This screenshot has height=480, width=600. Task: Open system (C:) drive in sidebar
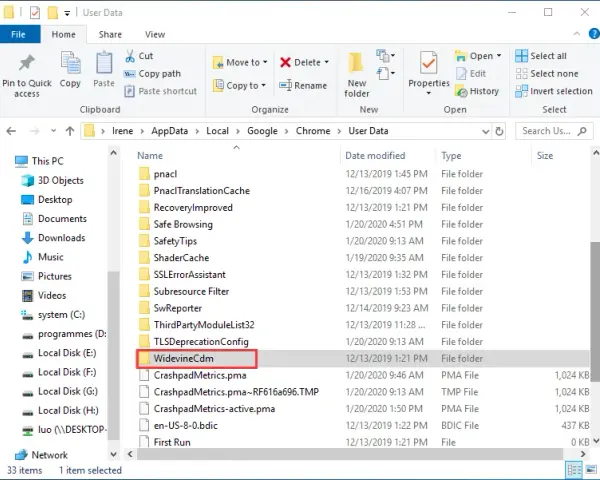[53, 315]
